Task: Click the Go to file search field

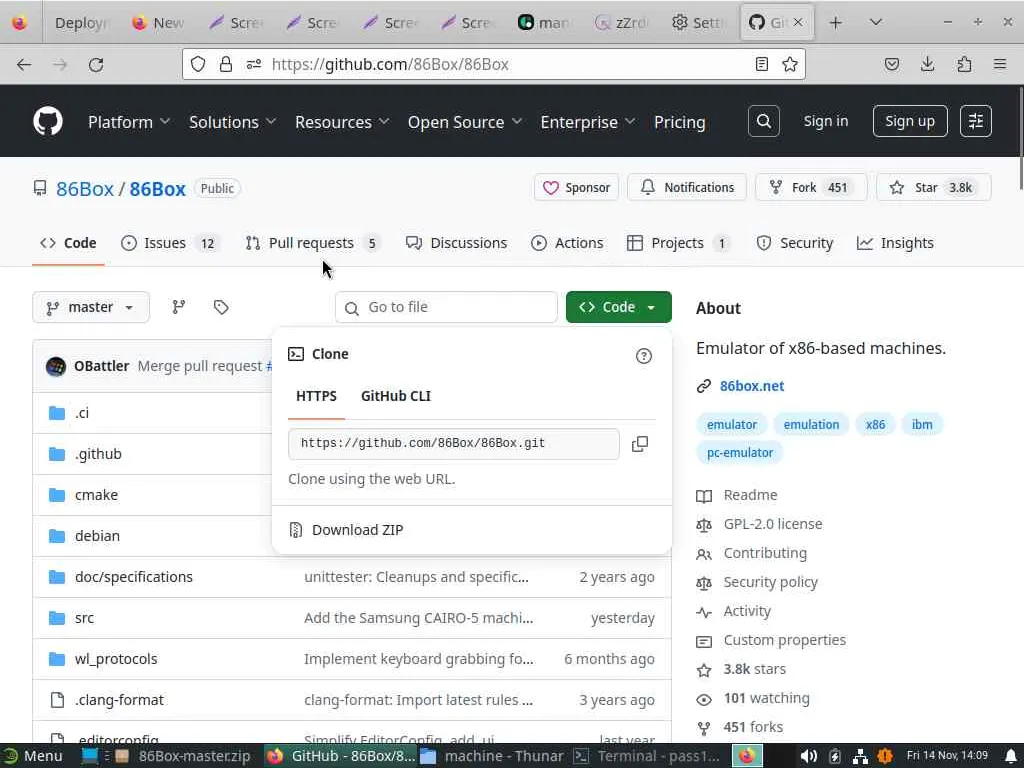Action: tap(446, 307)
